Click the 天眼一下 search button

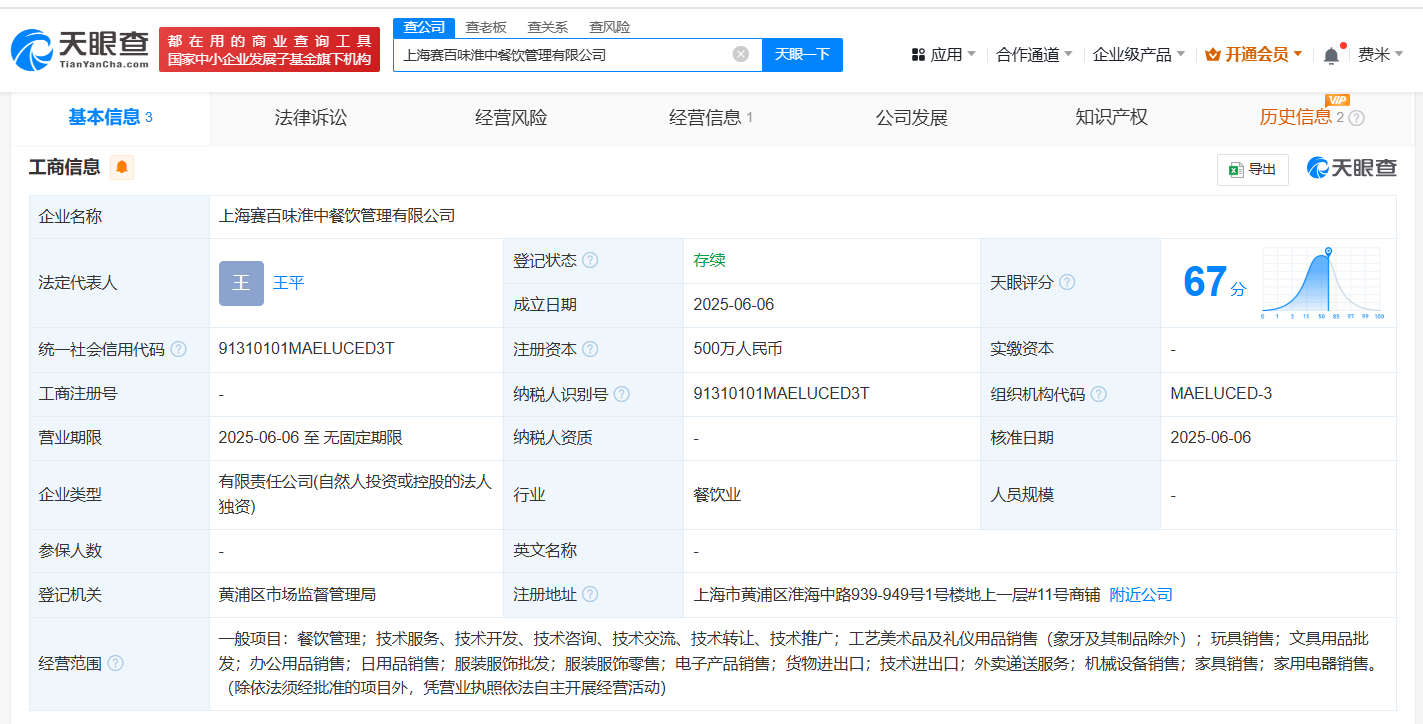[x=802, y=55]
